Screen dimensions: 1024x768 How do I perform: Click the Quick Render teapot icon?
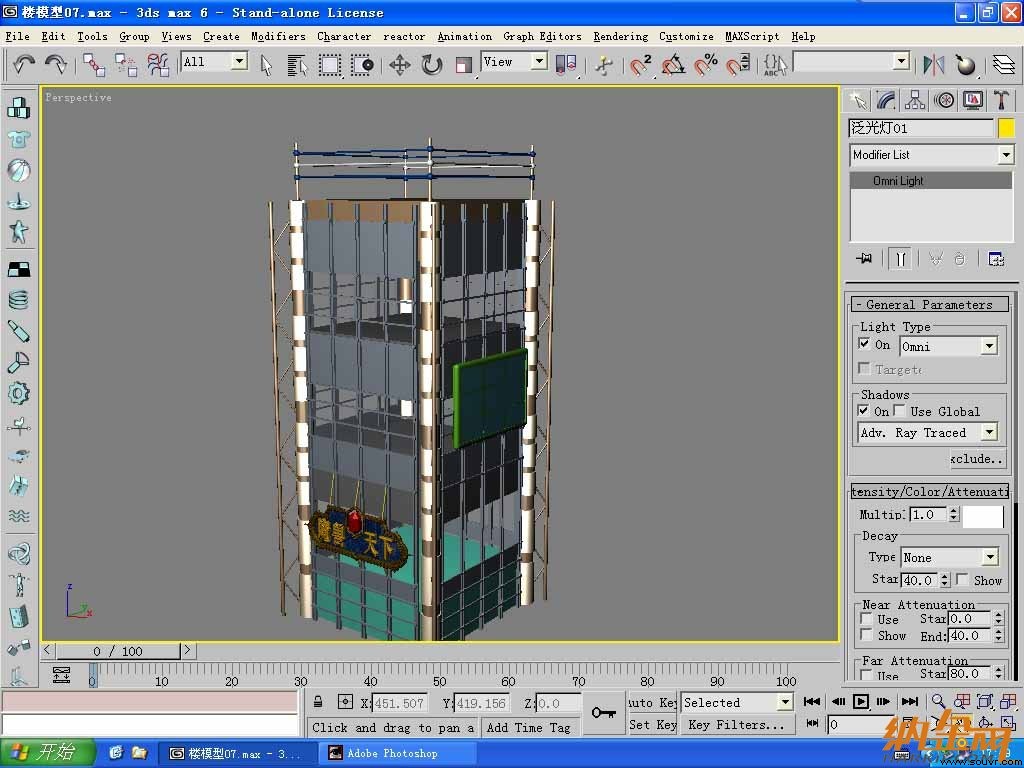tap(965, 64)
